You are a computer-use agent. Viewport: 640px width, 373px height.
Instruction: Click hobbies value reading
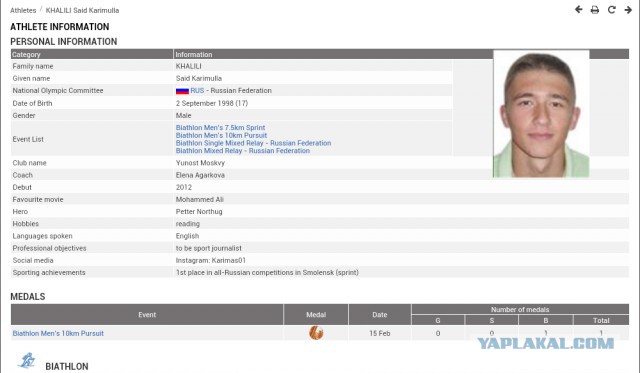coord(188,224)
